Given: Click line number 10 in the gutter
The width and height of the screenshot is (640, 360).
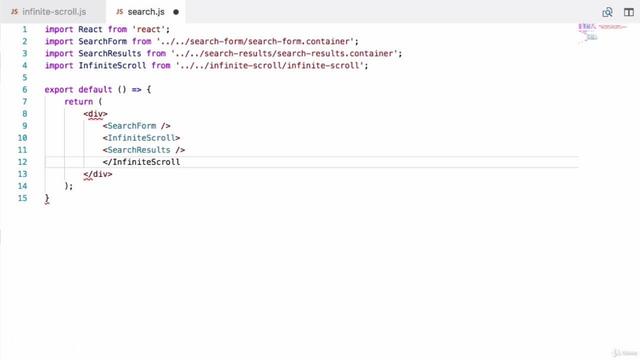Looking at the screenshot, I should click(22, 138).
